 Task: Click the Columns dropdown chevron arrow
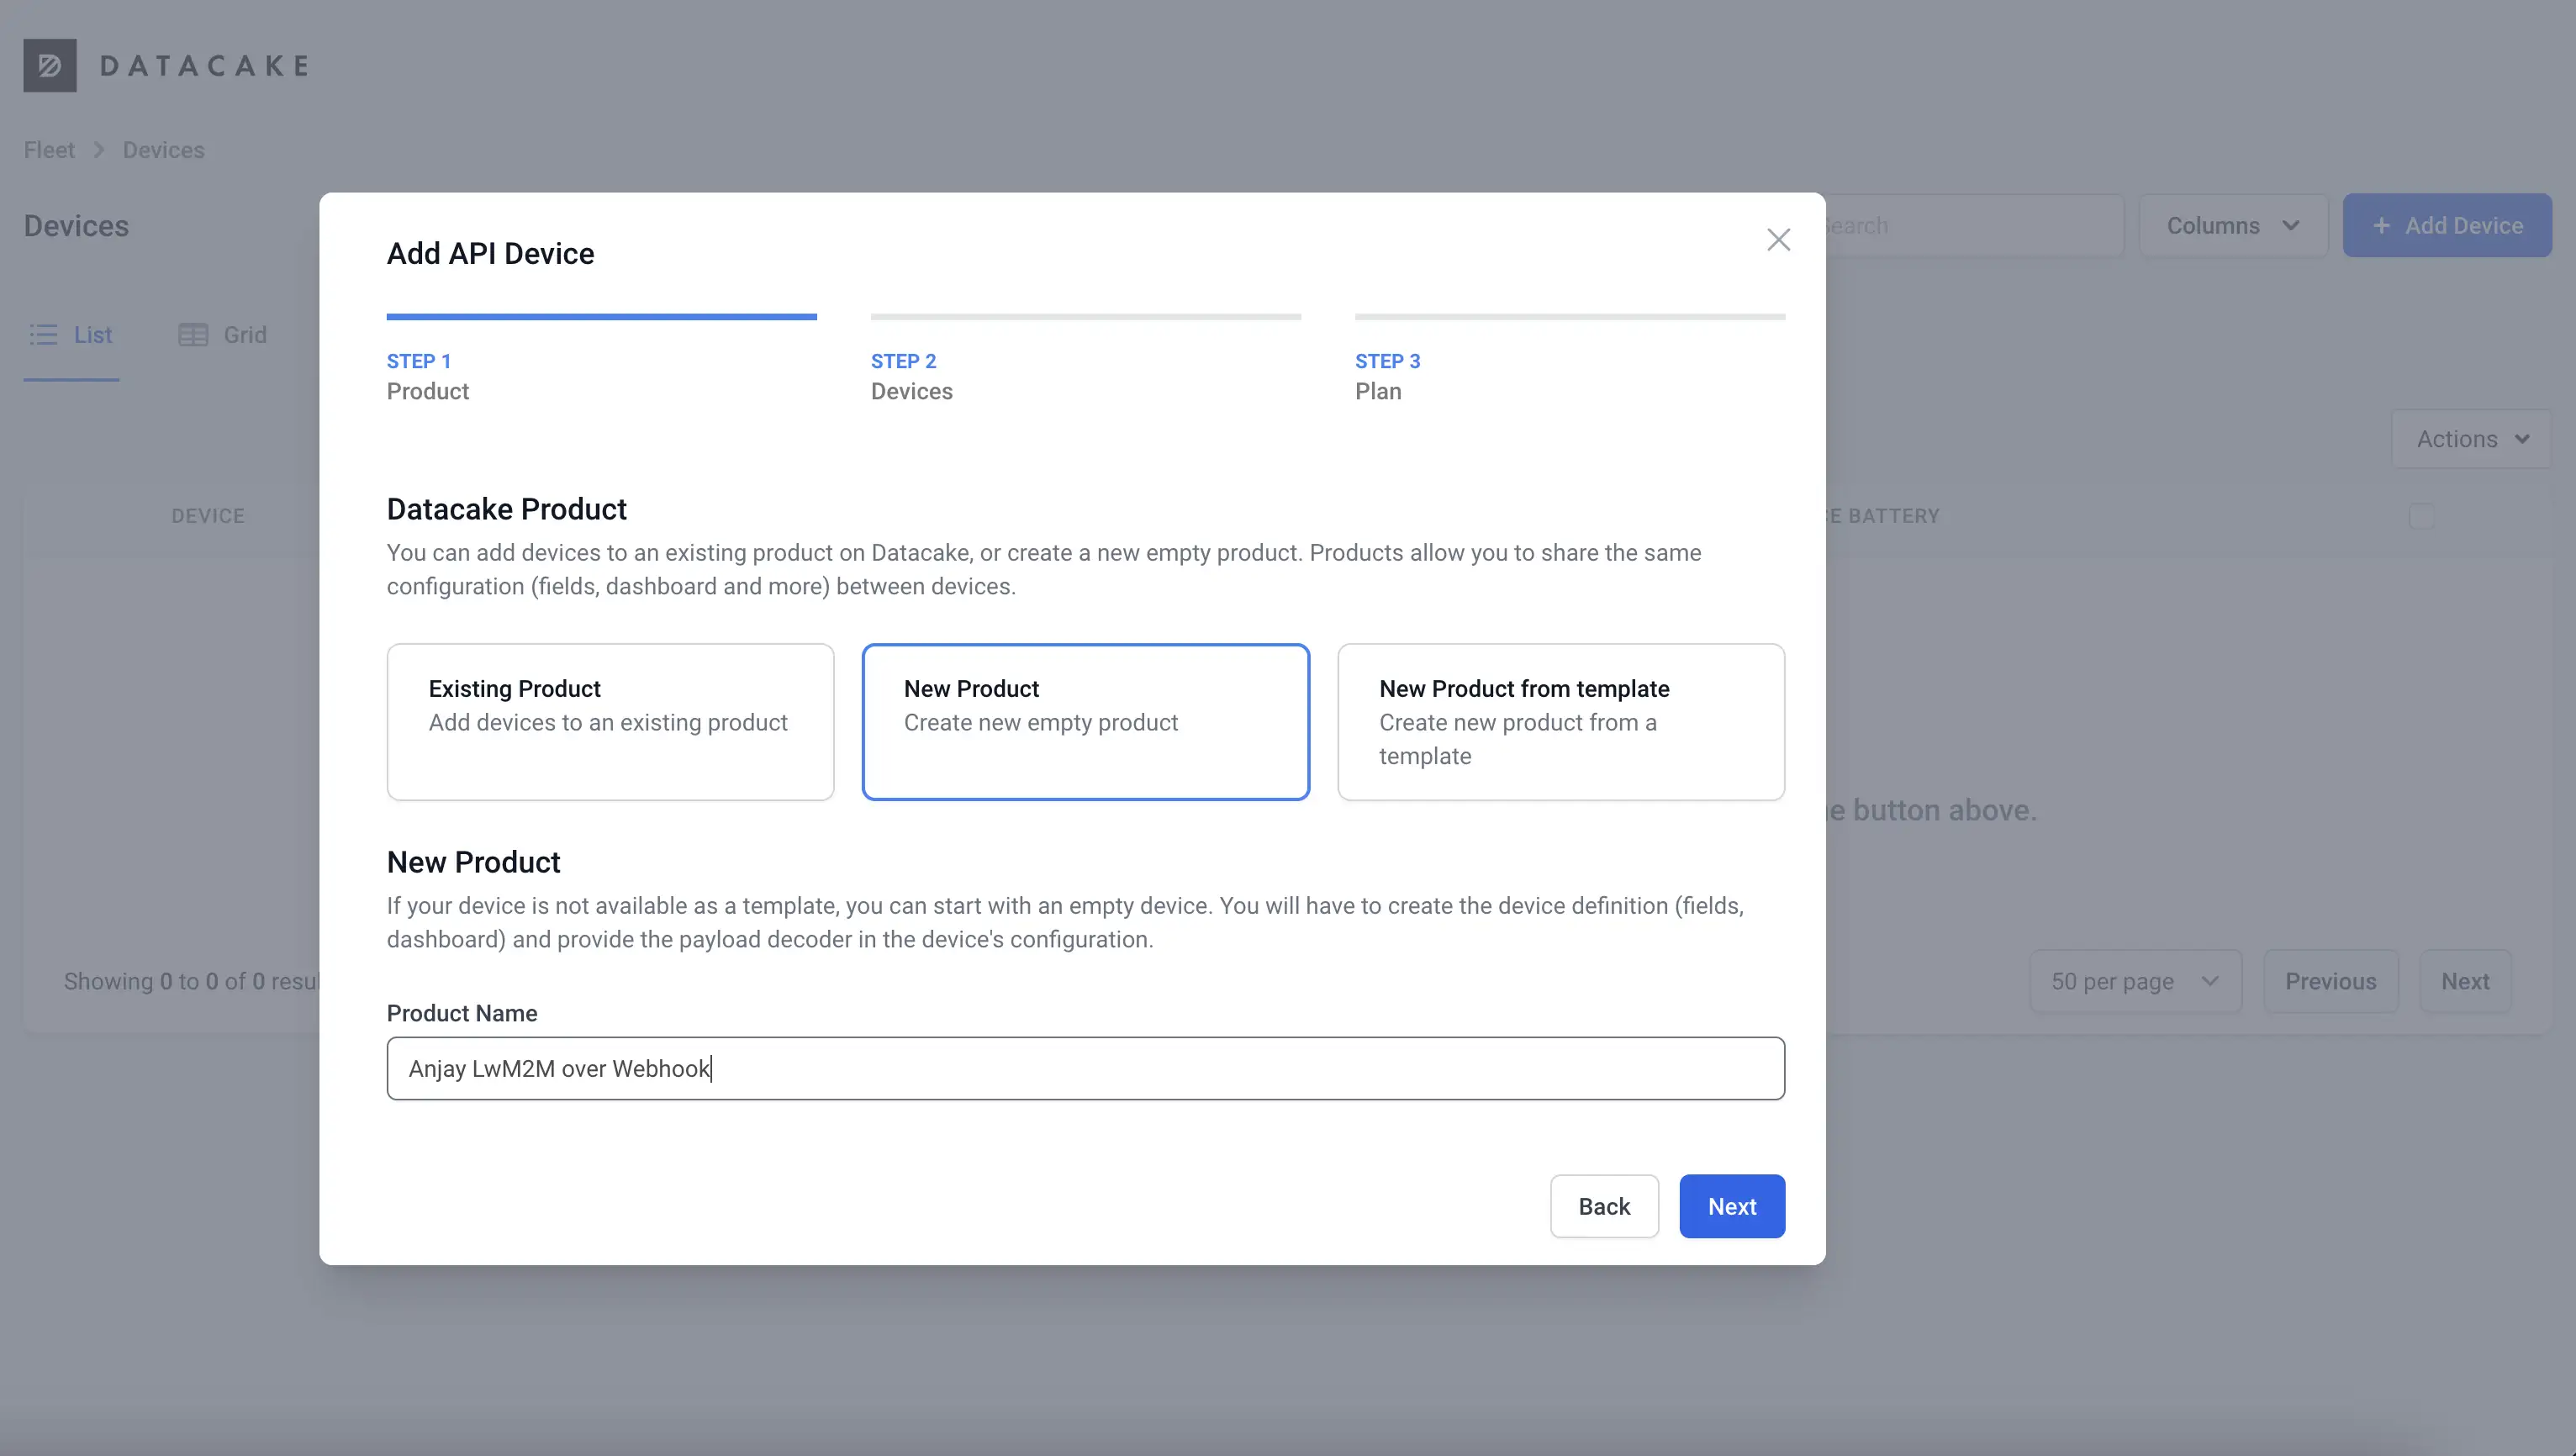2291,226
